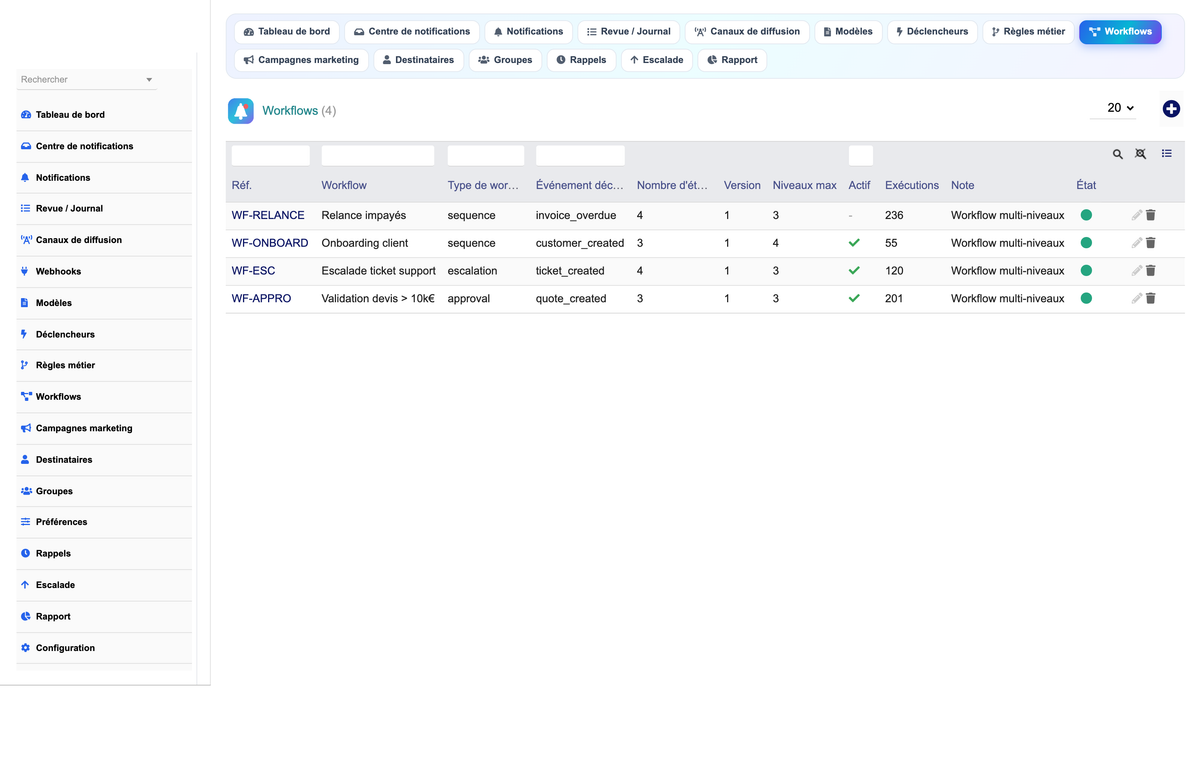Click the green État dot for WF-ONBOARD

pos(1086,243)
